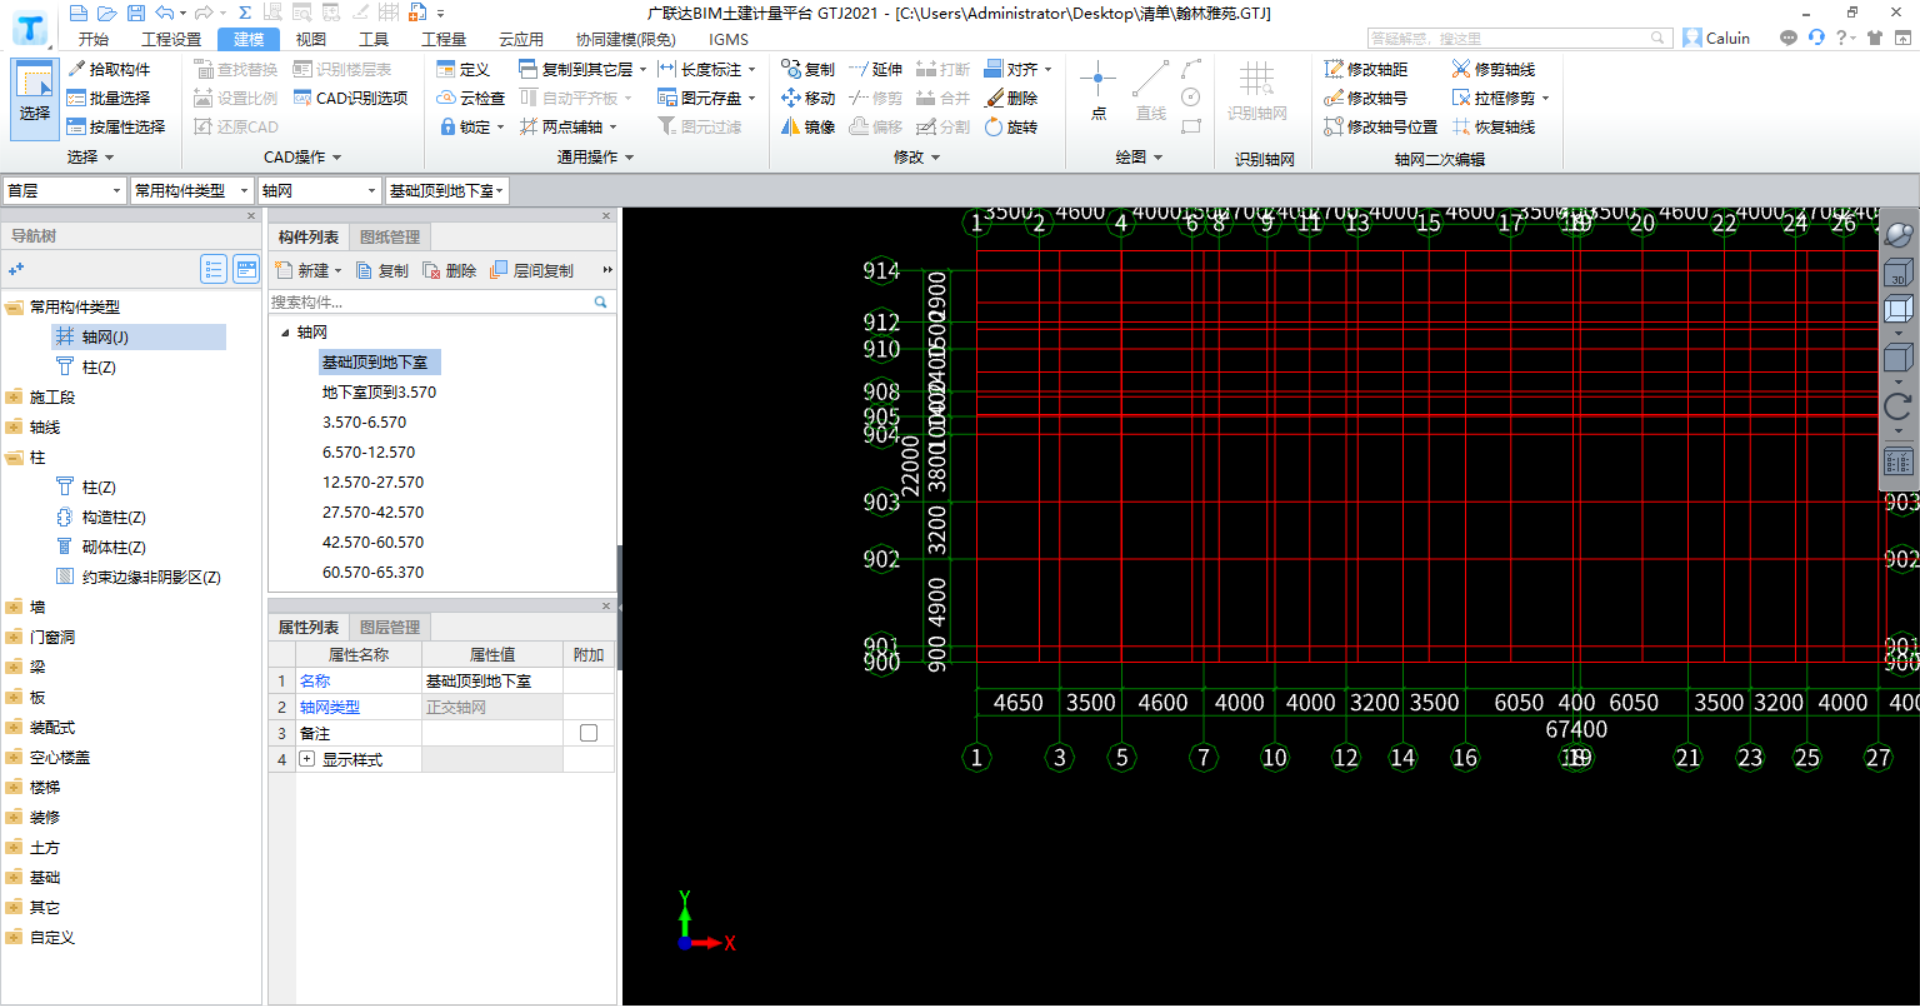1920x1006 pixels.
Task: Switch navigation tree to list view icon
Action: coord(213,269)
